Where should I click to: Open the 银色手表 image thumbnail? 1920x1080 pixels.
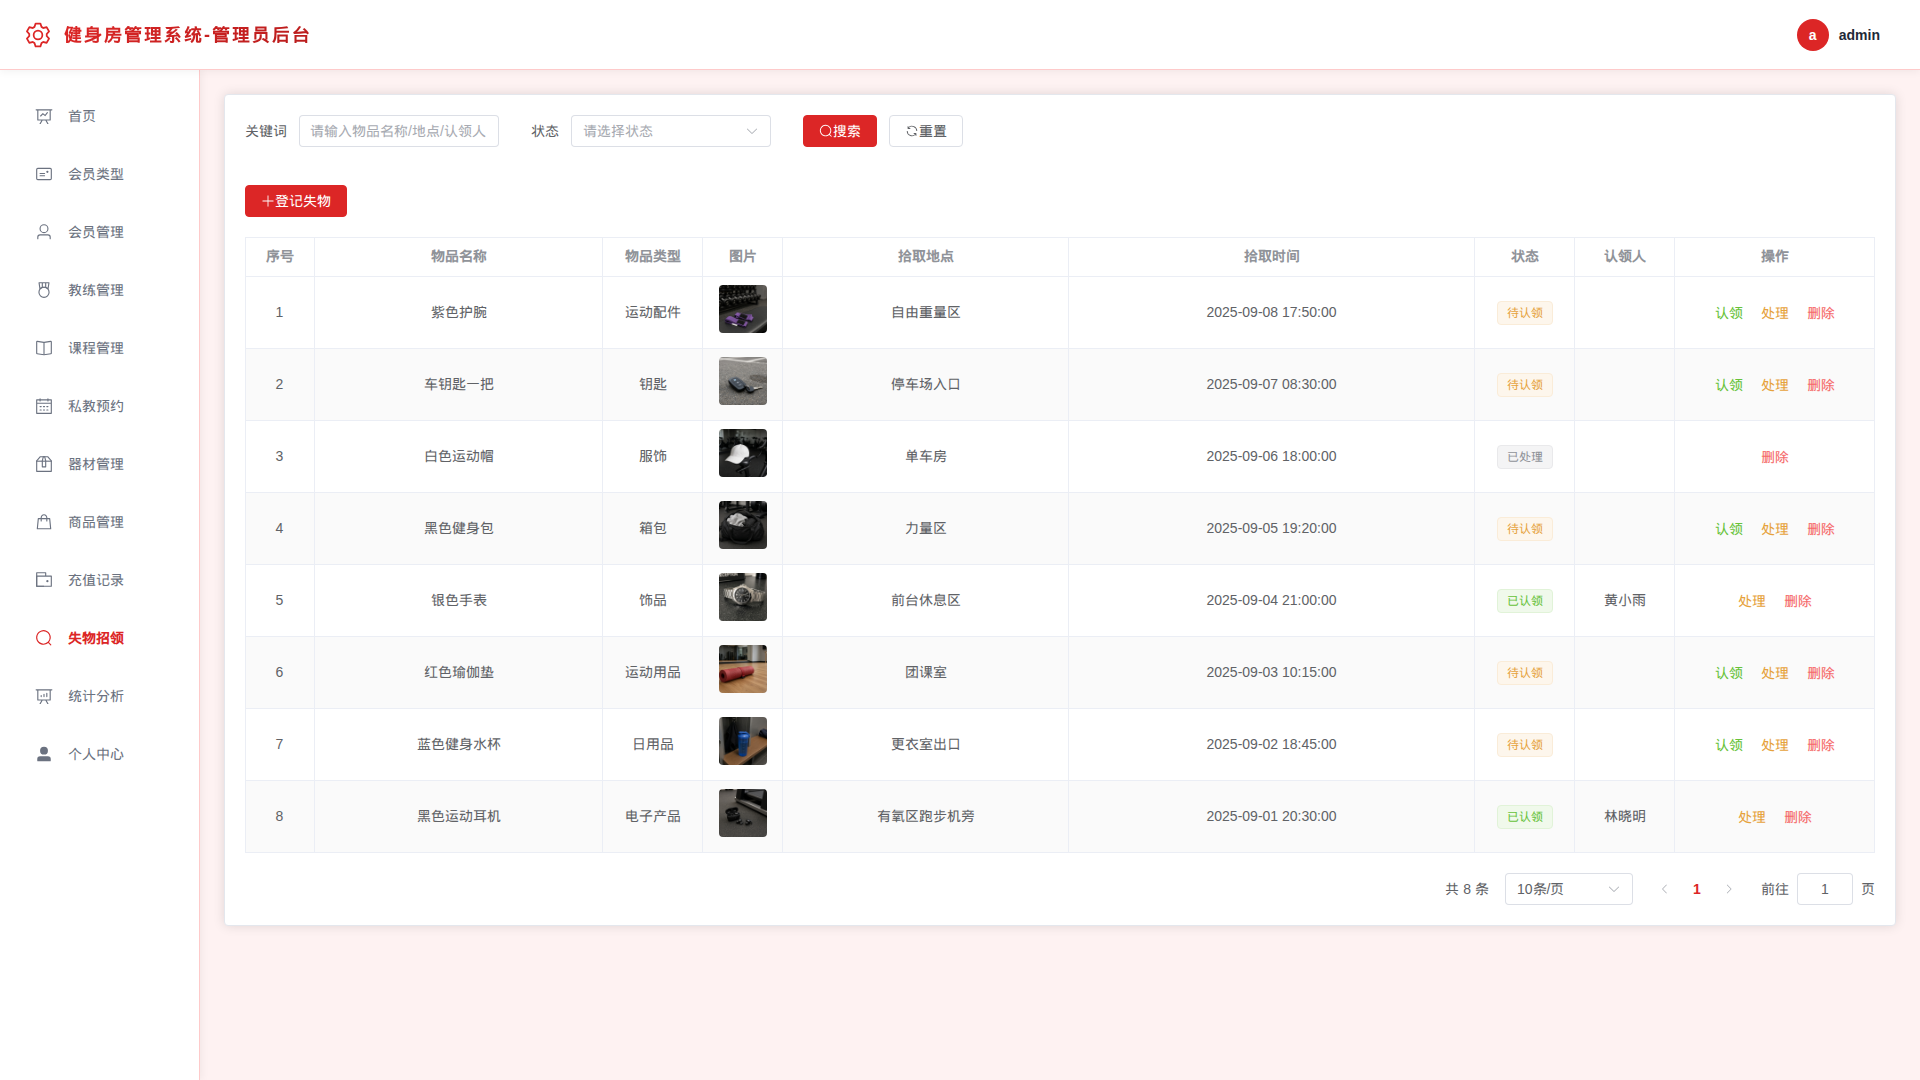coord(743,597)
